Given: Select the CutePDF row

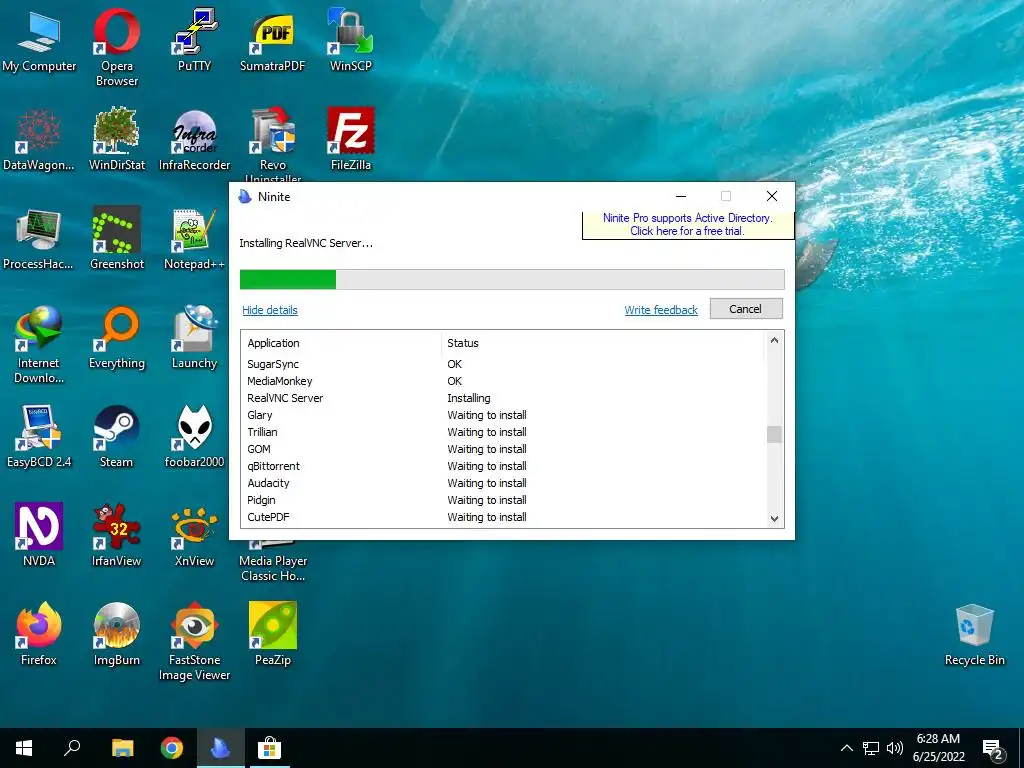Looking at the screenshot, I should [x=503, y=517].
